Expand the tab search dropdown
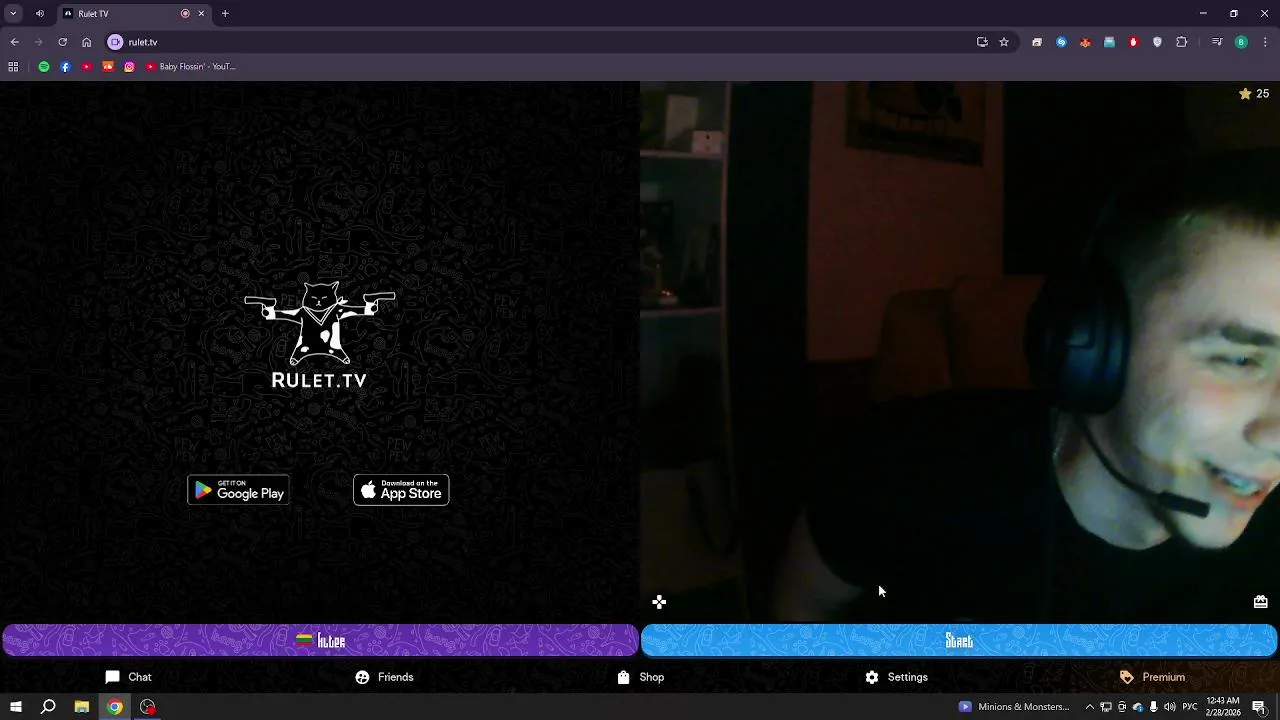The height and width of the screenshot is (720, 1280). click(x=13, y=14)
